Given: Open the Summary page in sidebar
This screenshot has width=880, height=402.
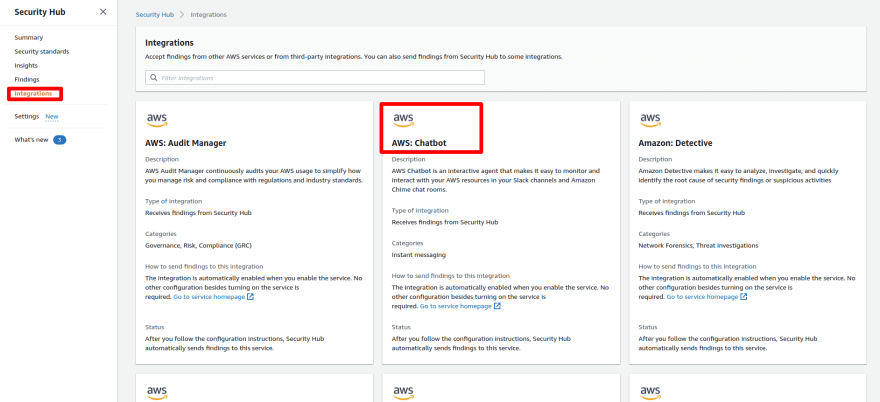Looking at the screenshot, I should pos(29,38).
